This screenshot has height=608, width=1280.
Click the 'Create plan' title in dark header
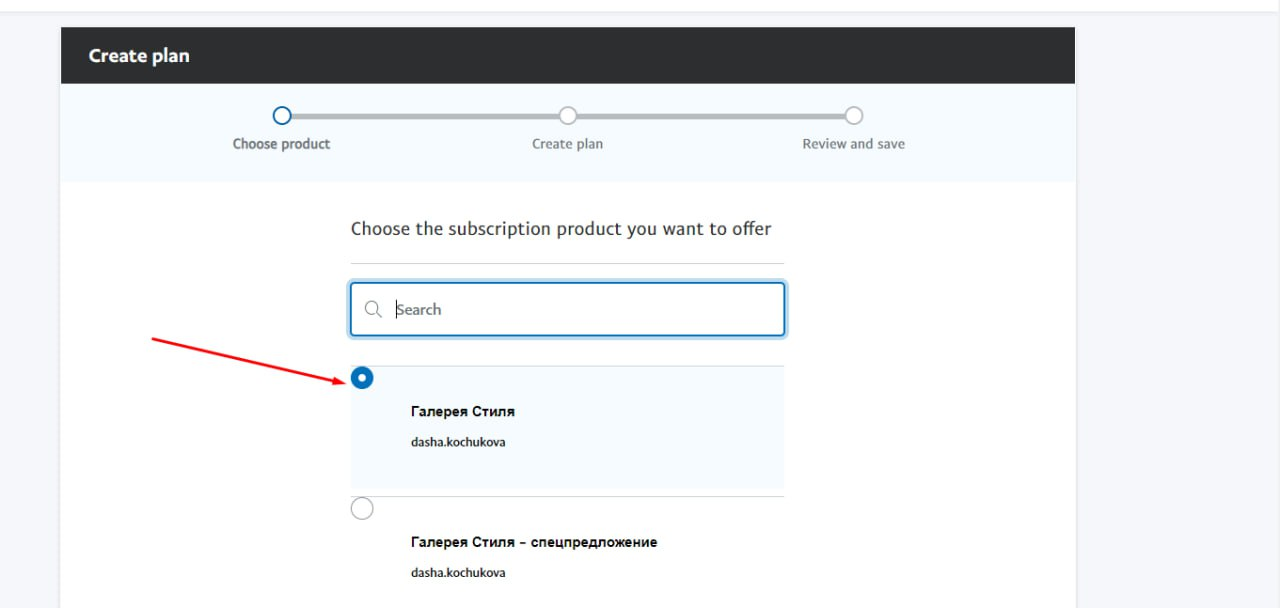(x=139, y=56)
